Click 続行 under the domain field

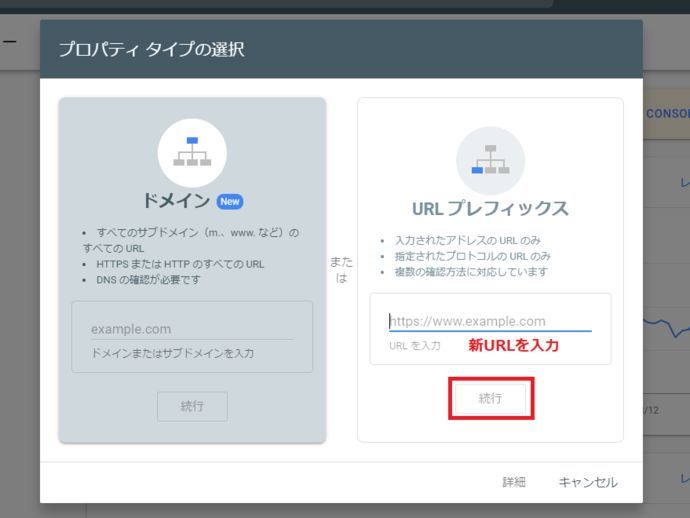coord(192,406)
